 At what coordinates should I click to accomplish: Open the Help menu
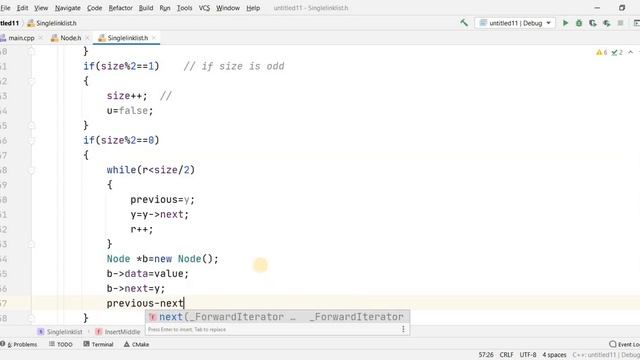pos(253,8)
